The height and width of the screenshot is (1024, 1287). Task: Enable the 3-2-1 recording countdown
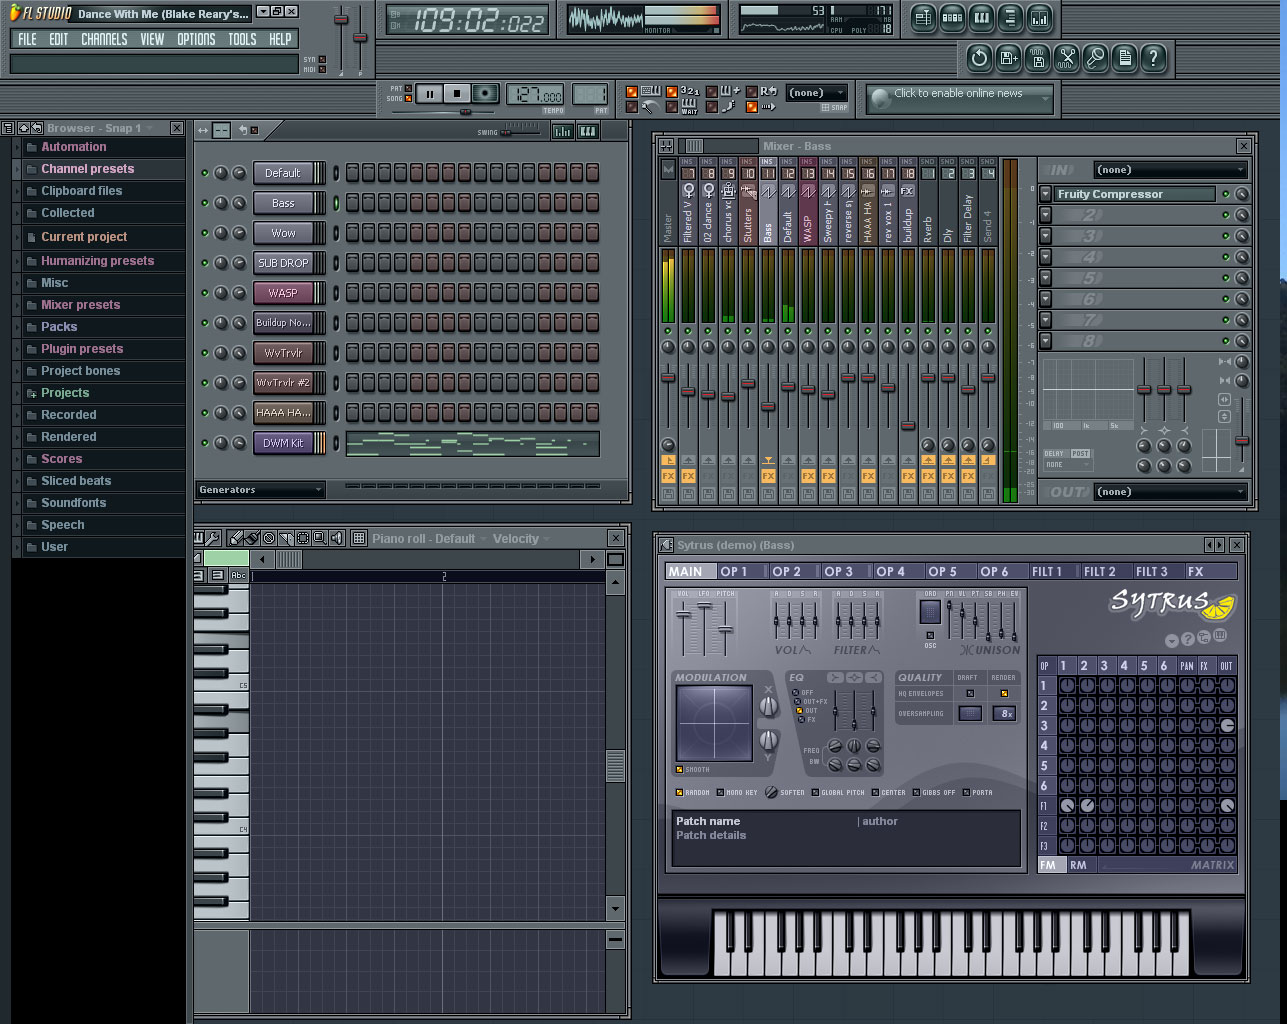pyautogui.click(x=671, y=92)
